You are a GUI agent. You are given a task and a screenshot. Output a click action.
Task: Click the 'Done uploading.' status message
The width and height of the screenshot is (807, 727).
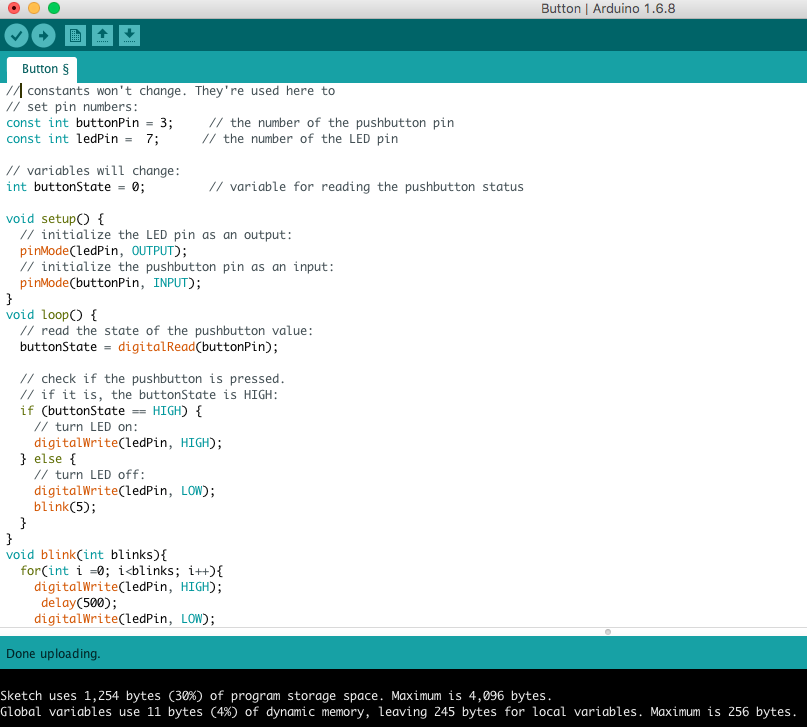(x=53, y=653)
